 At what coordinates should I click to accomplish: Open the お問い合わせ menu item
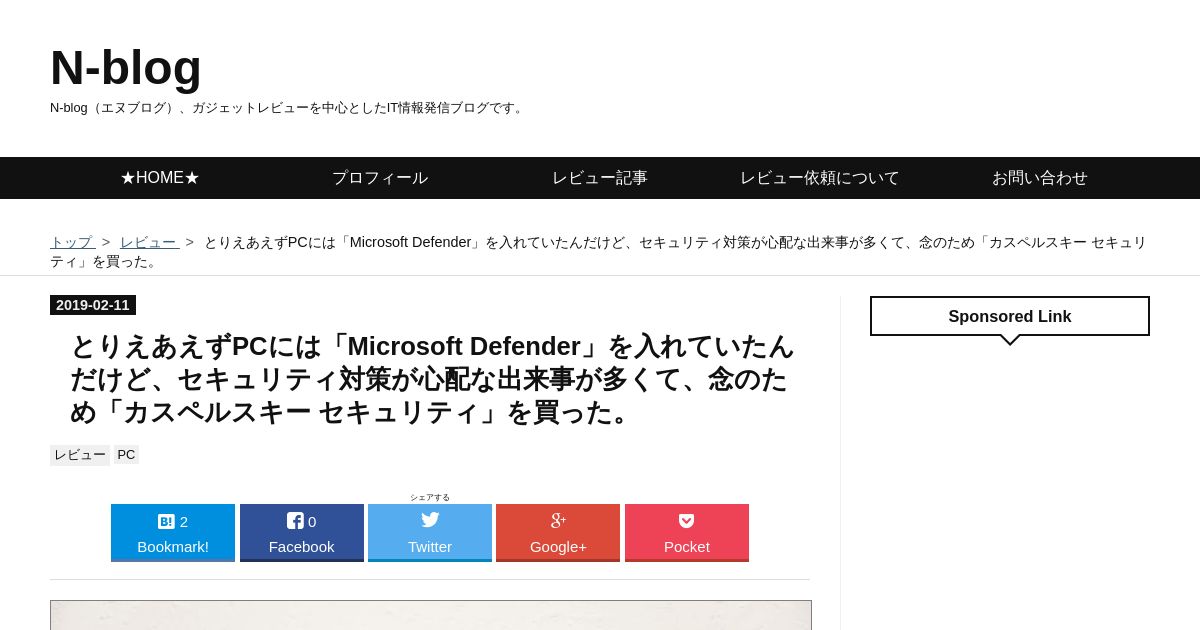(x=1040, y=178)
